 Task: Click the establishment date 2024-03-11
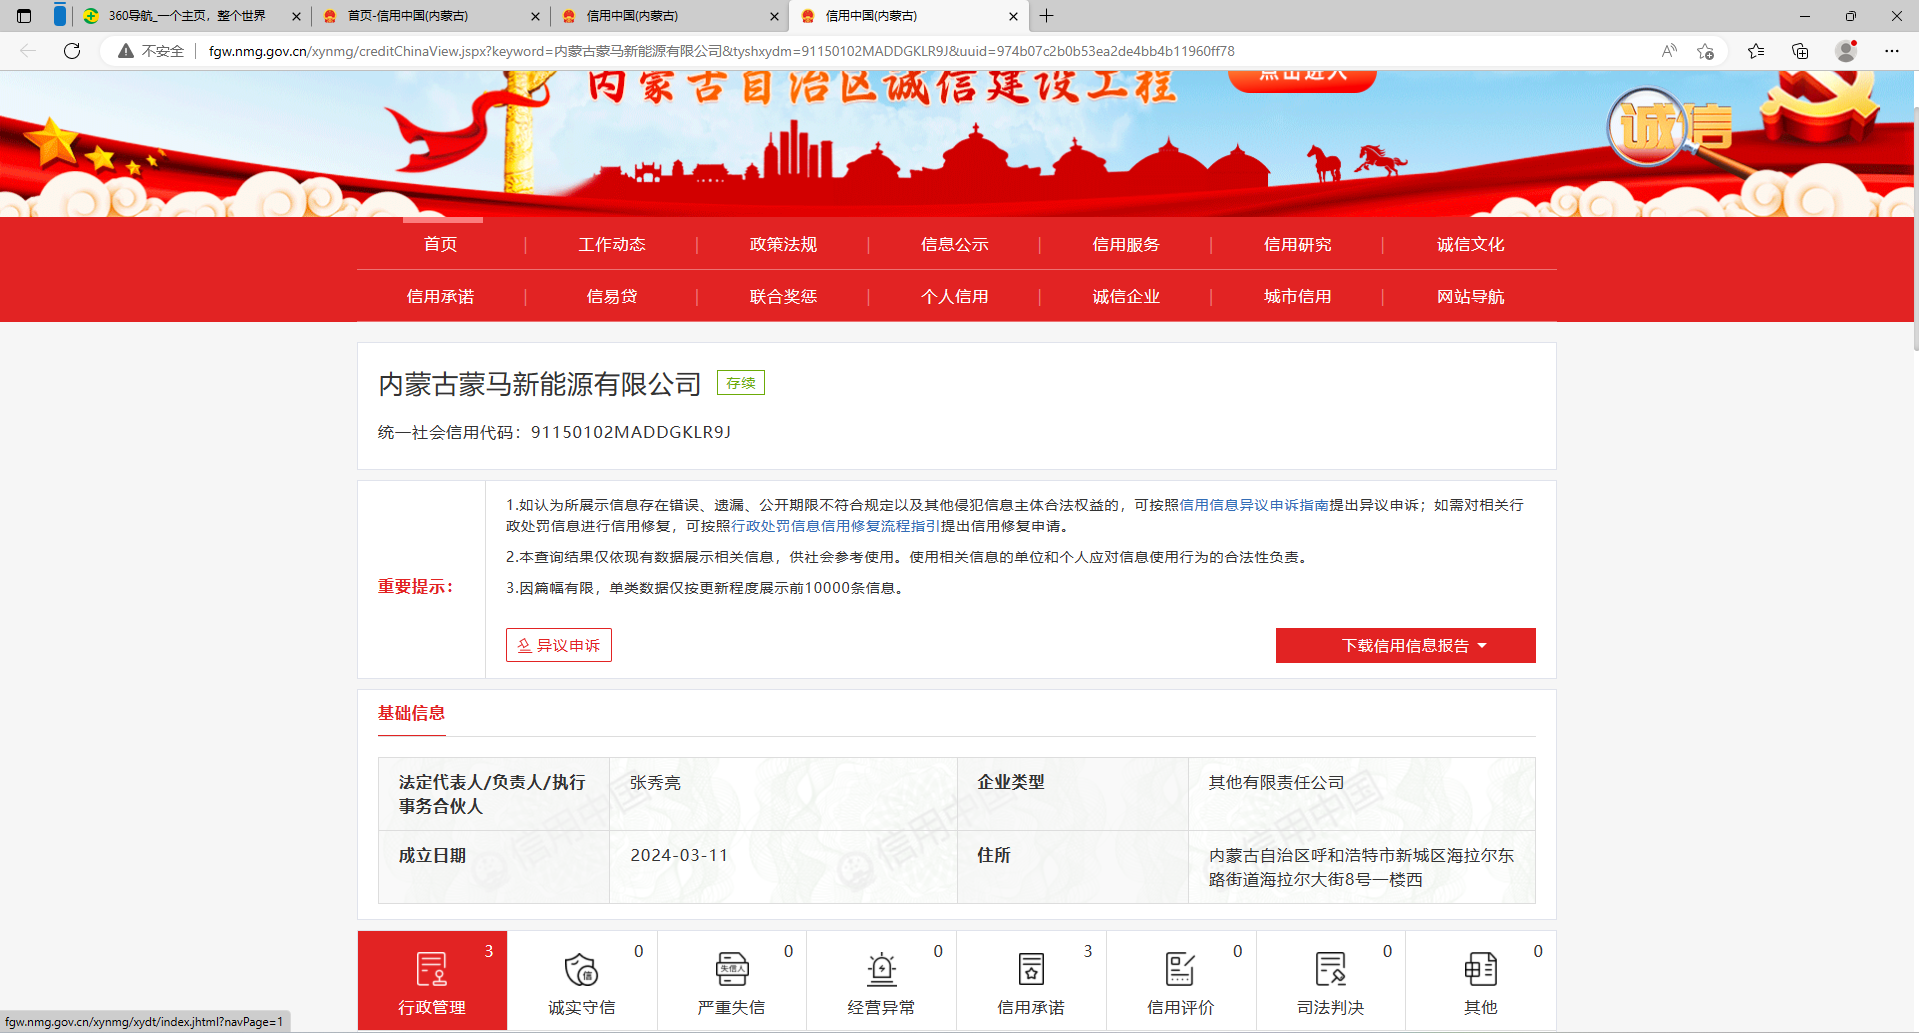tap(679, 855)
